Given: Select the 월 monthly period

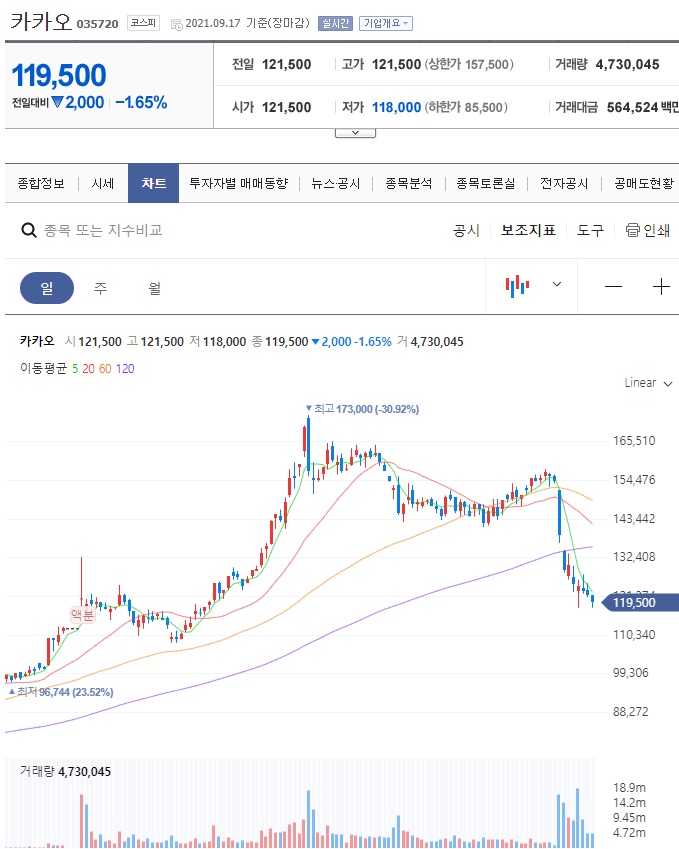Looking at the screenshot, I should [155, 288].
